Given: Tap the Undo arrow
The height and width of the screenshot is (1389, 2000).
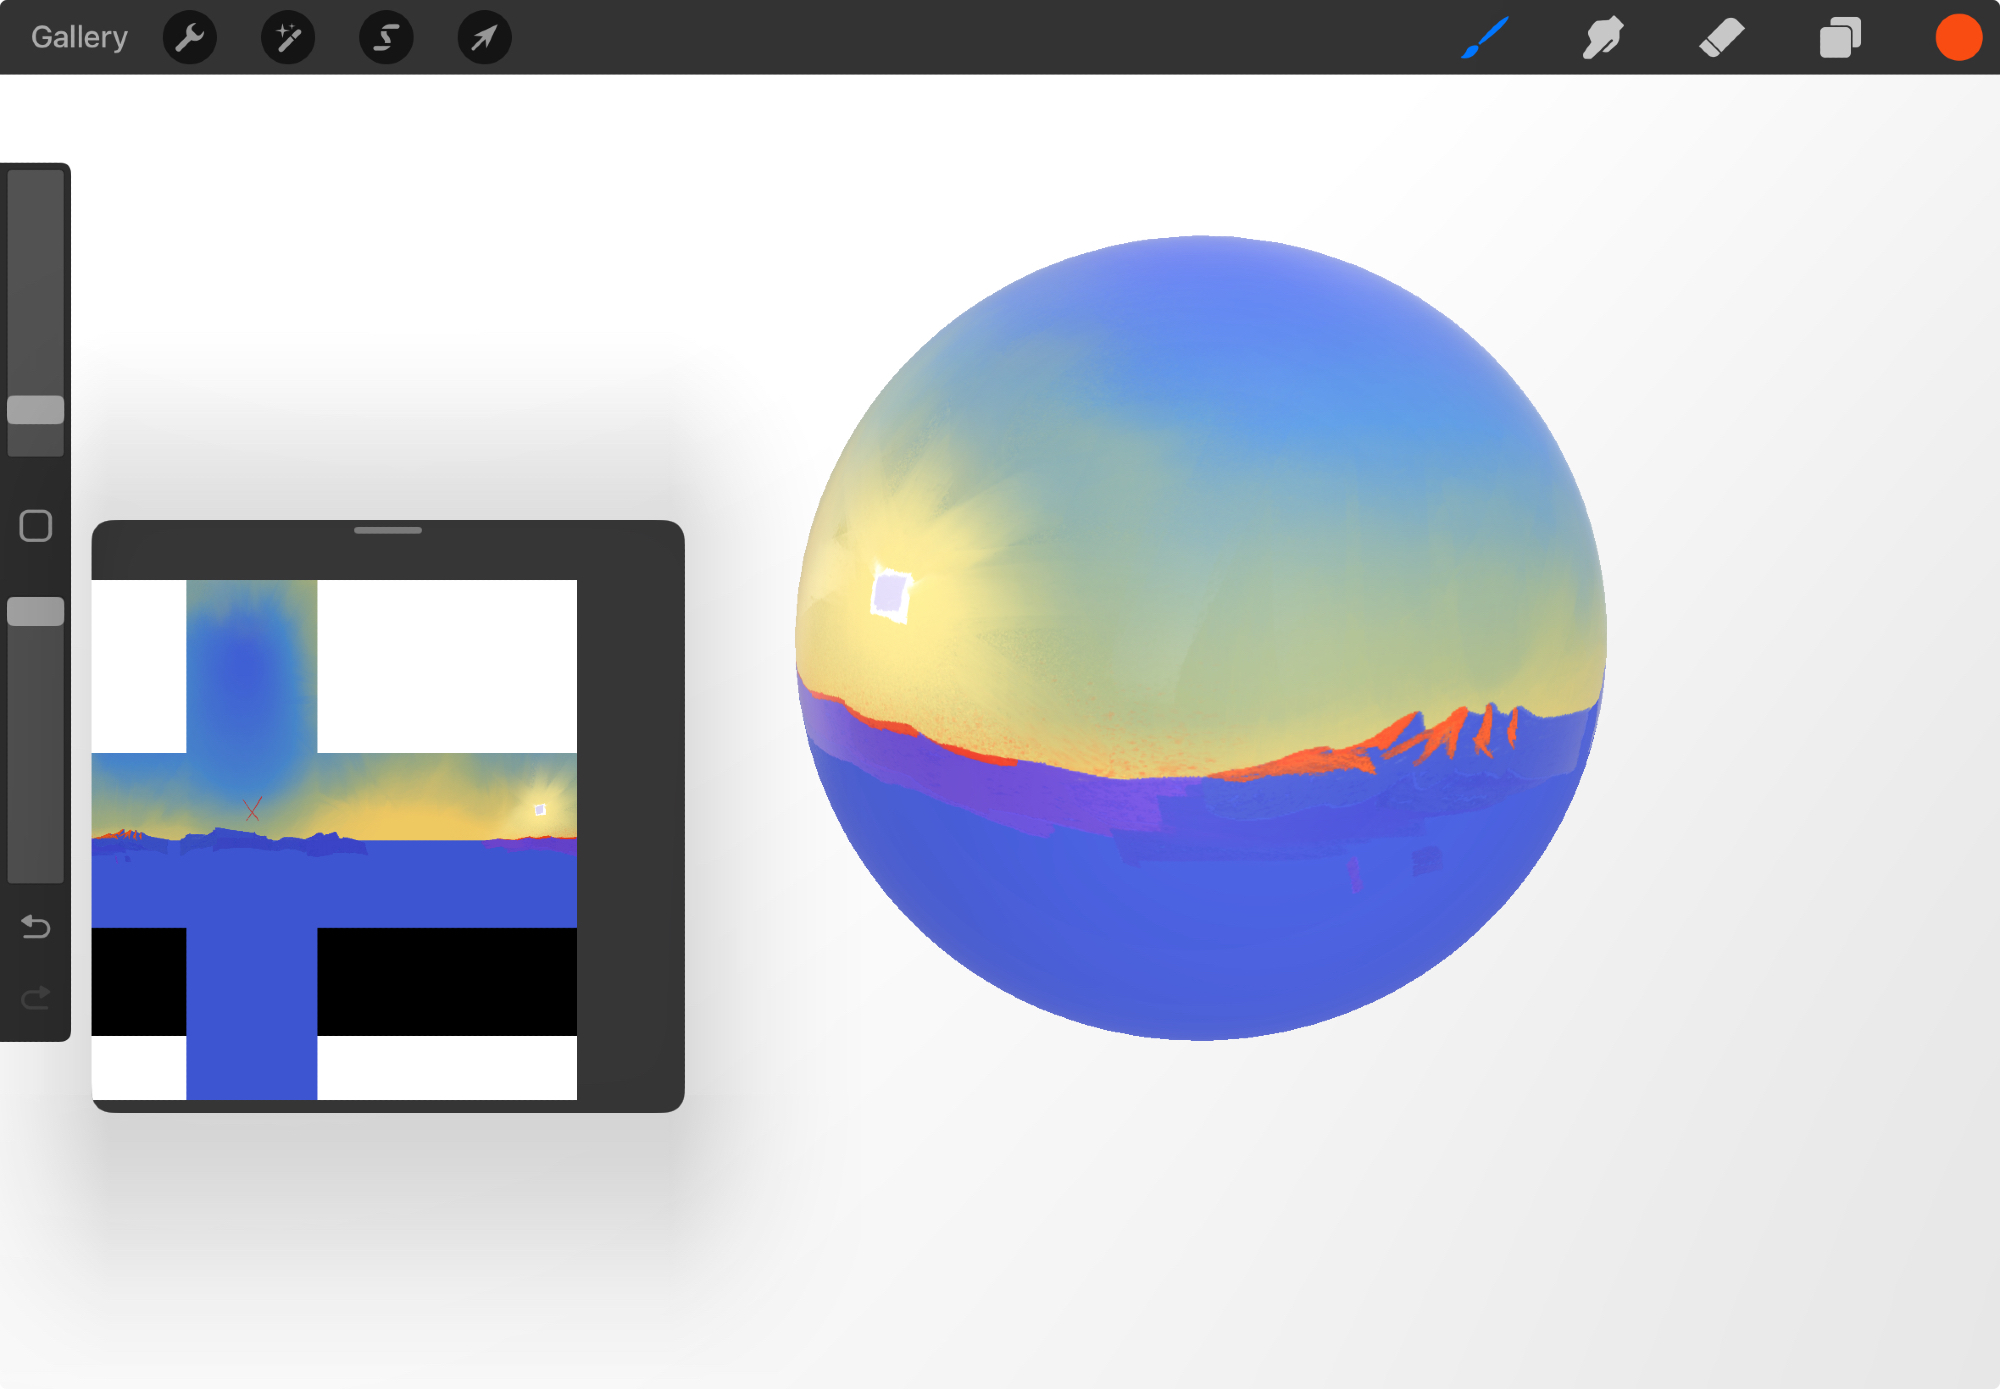Looking at the screenshot, I should click(36, 927).
